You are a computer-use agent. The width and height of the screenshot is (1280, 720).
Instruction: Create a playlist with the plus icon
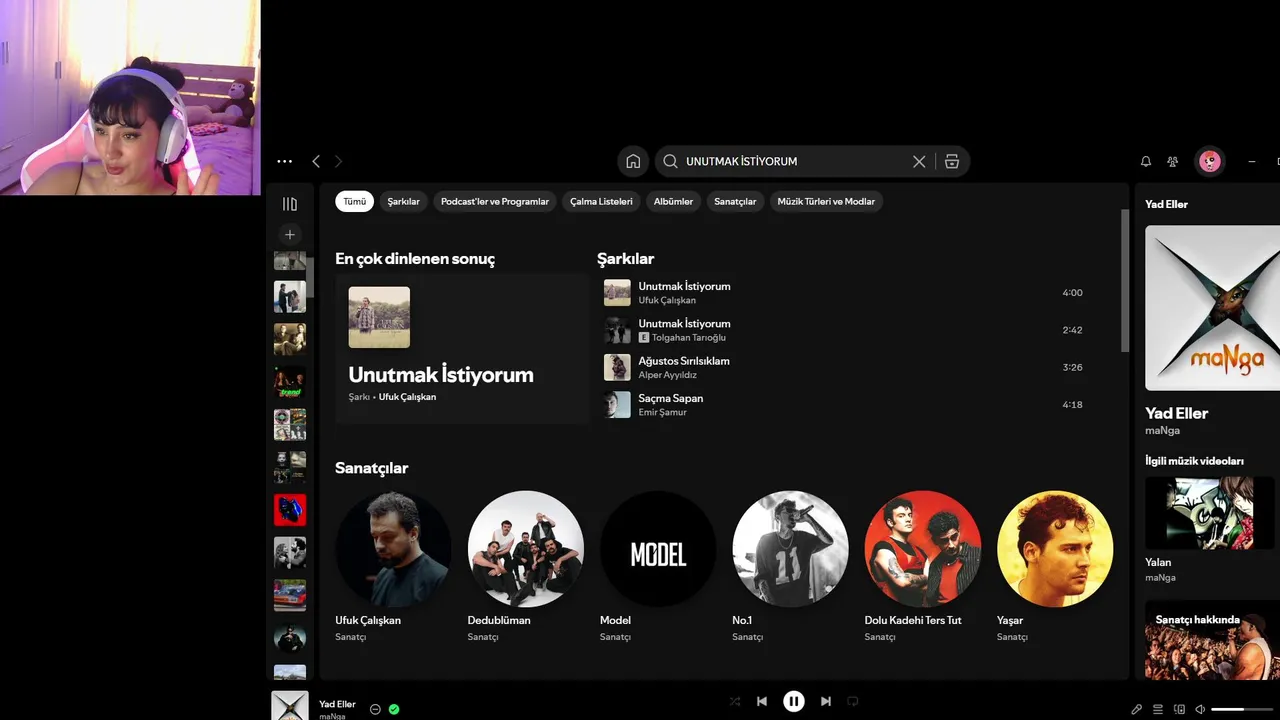pos(290,234)
